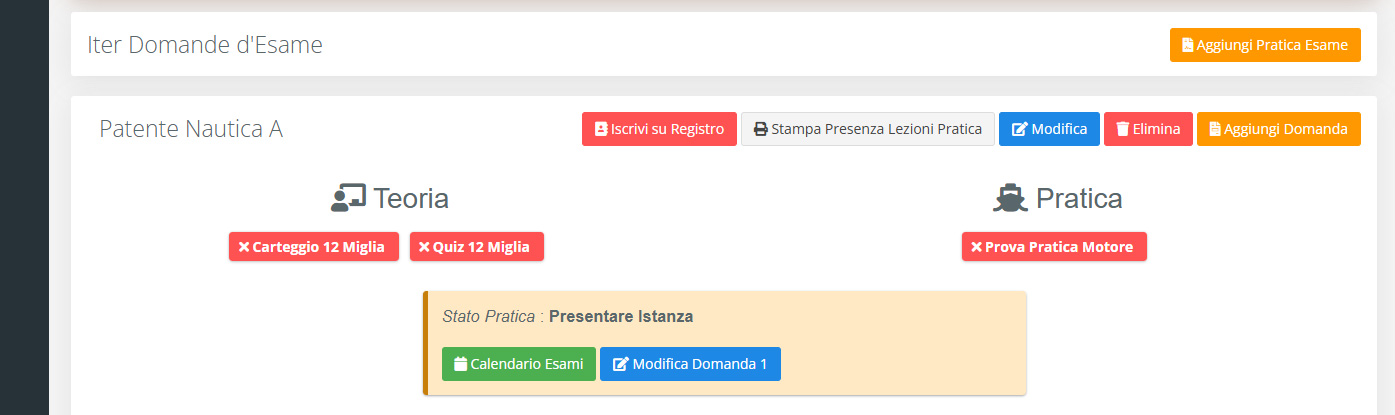
Task: Click the X icon on Prova Pratica Motore
Action: tap(976, 247)
